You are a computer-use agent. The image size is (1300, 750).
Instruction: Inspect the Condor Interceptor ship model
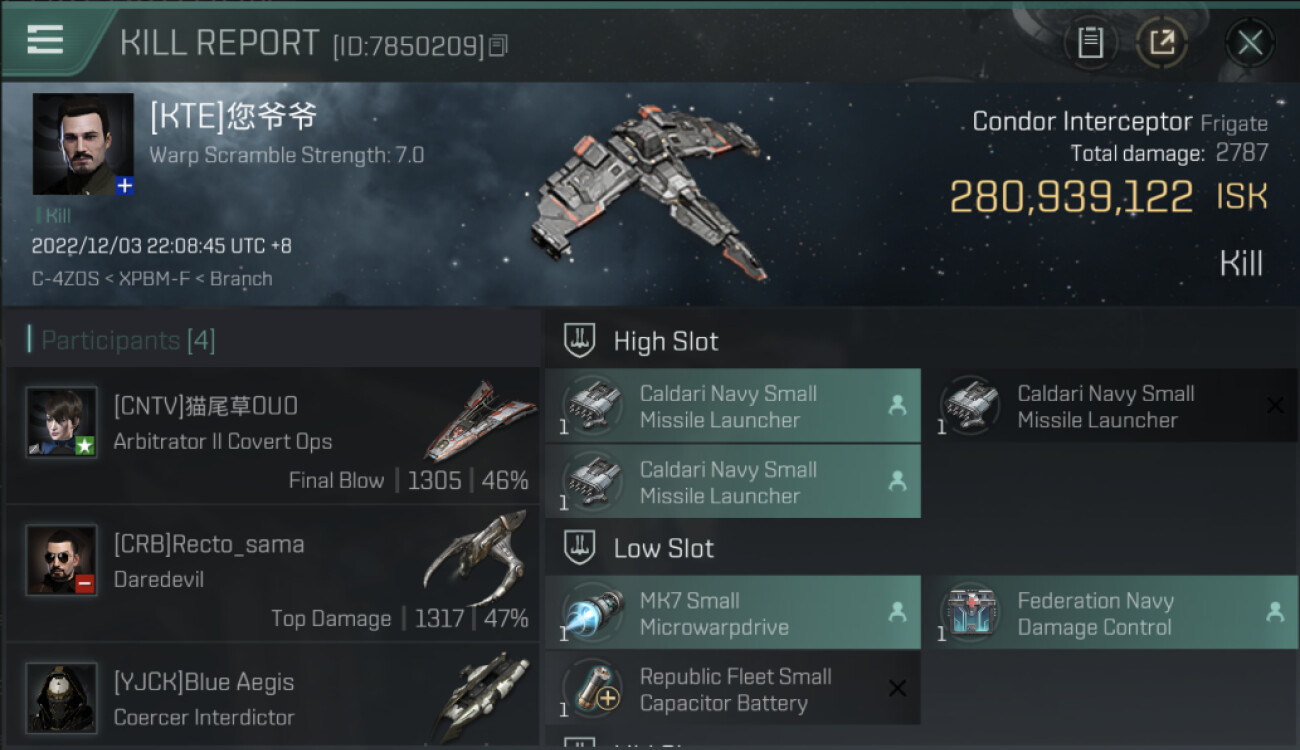coord(650,191)
